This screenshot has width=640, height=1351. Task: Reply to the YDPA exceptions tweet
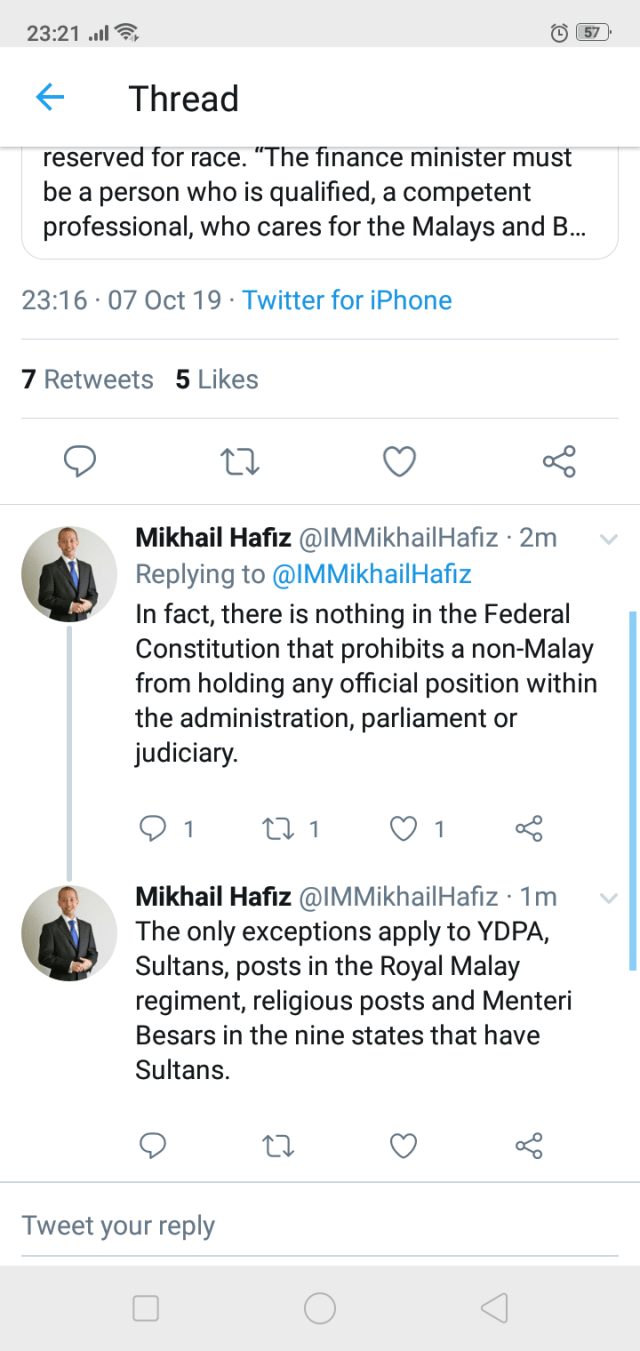pos(152,1145)
